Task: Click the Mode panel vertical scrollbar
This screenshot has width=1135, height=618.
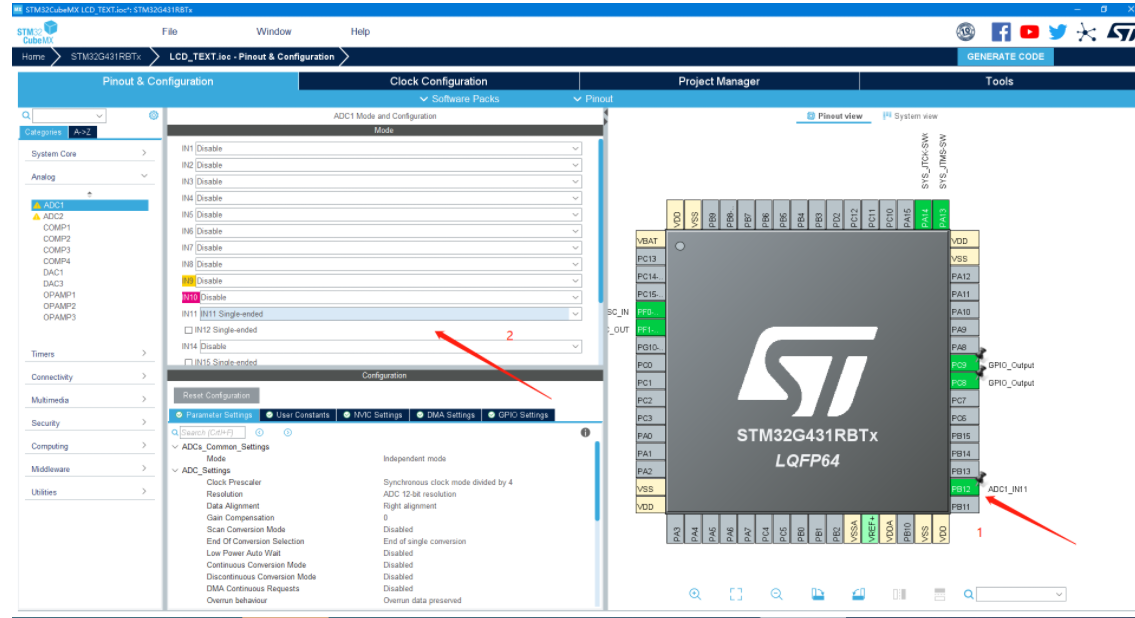Action: pyautogui.click(x=600, y=221)
